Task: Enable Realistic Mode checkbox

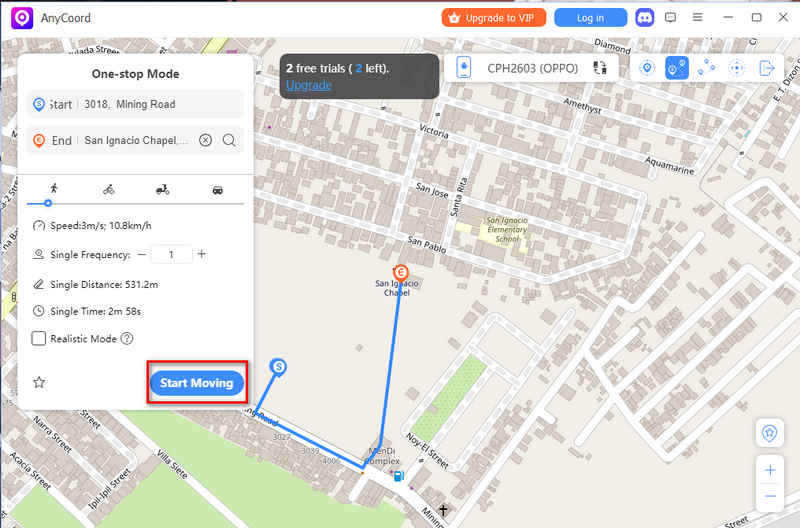Action: pyautogui.click(x=39, y=338)
